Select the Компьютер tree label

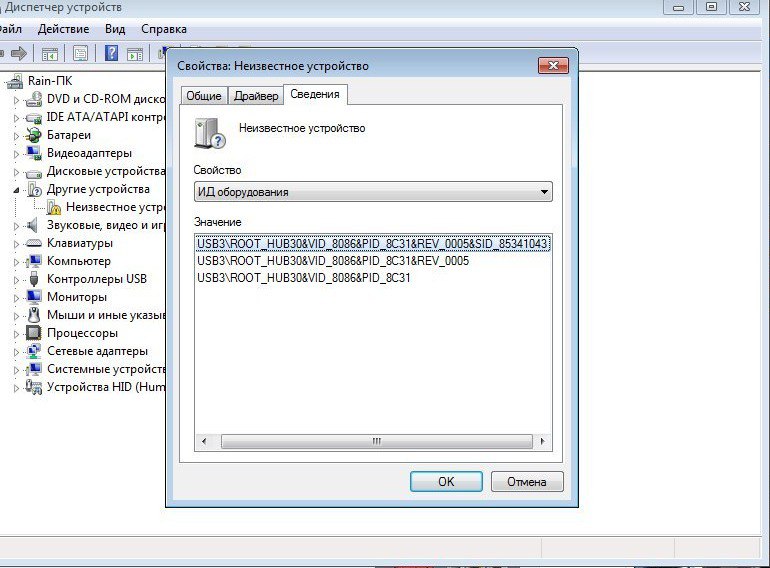[79, 261]
